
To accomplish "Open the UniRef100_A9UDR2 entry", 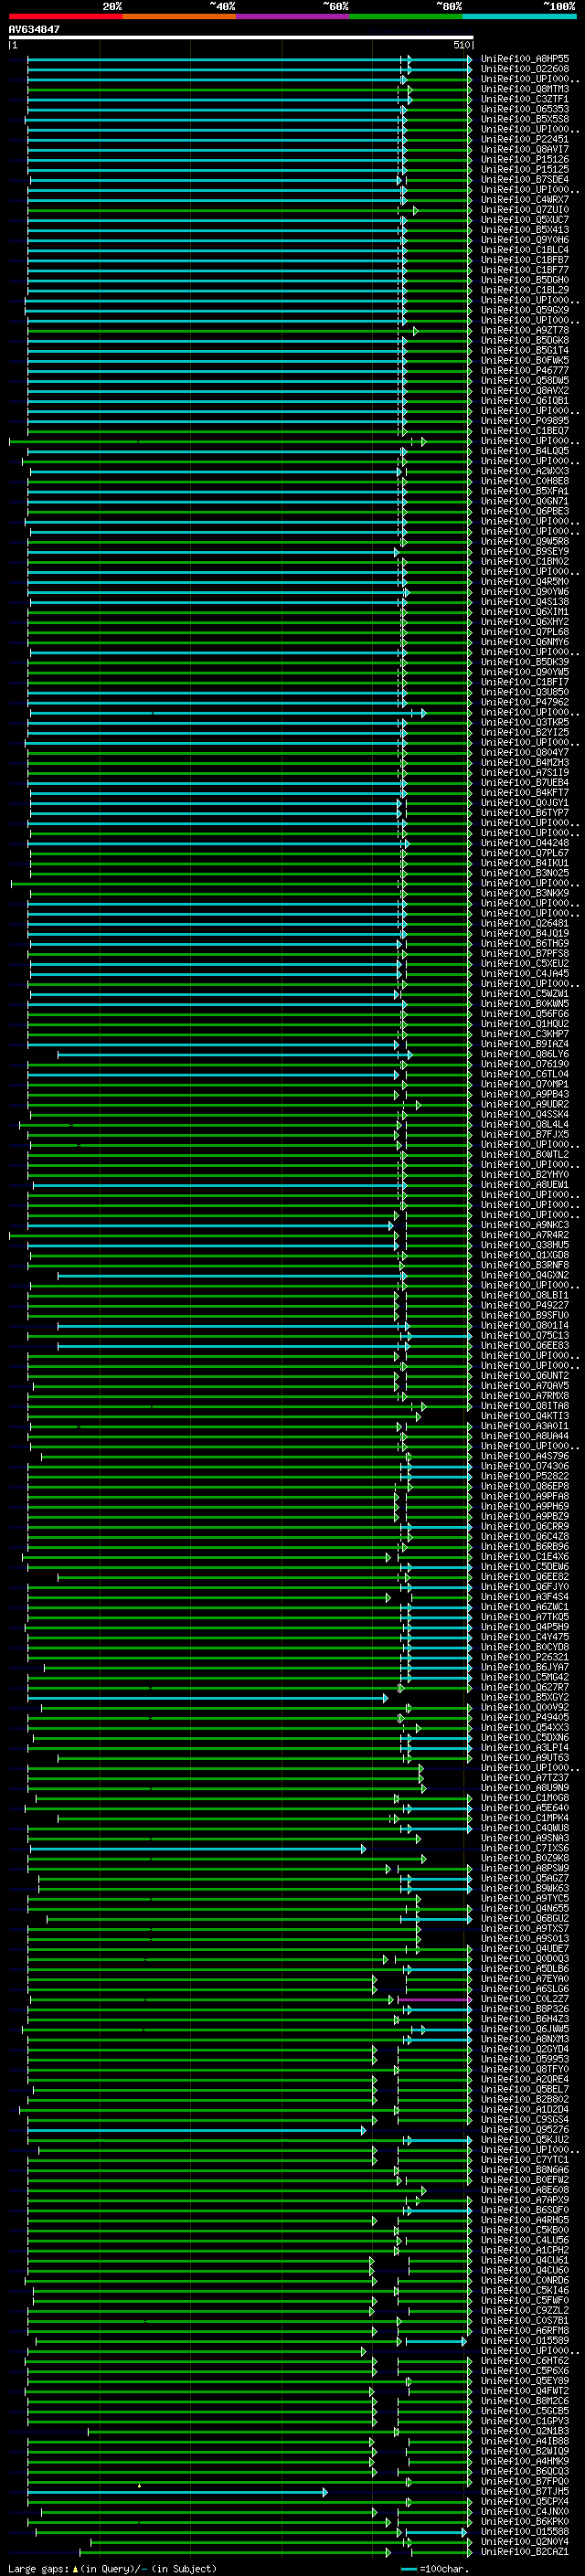I will [524, 1103].
